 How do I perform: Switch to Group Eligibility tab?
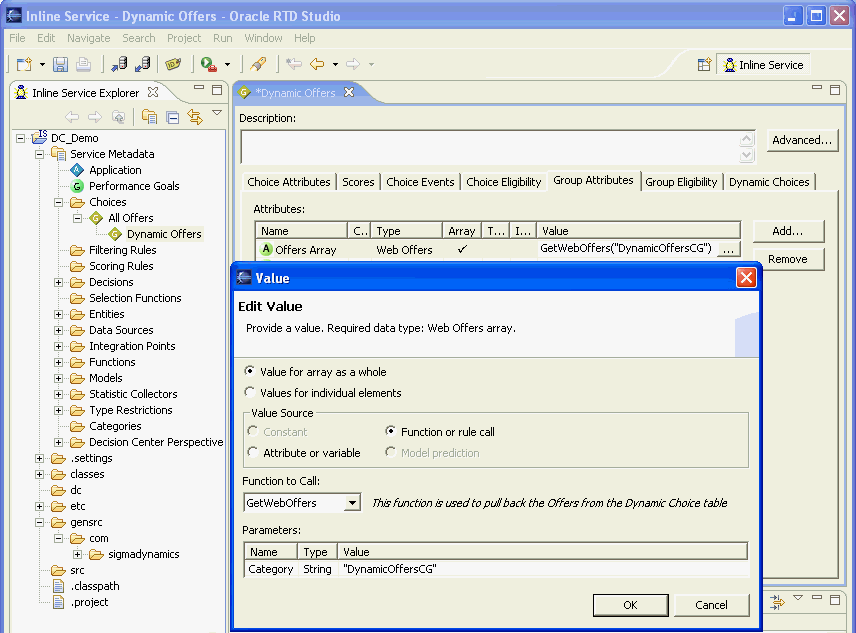[x=681, y=182]
